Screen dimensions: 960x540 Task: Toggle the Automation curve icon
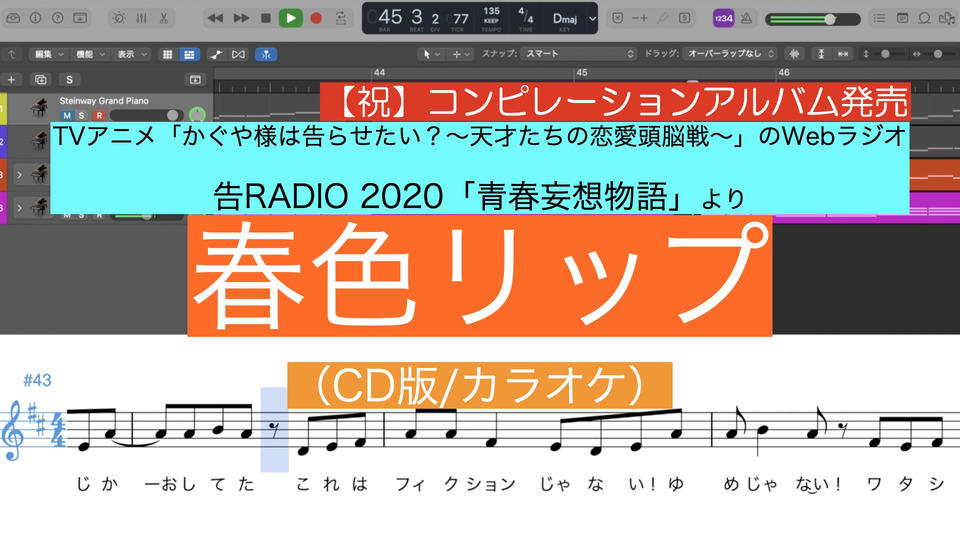[216, 54]
